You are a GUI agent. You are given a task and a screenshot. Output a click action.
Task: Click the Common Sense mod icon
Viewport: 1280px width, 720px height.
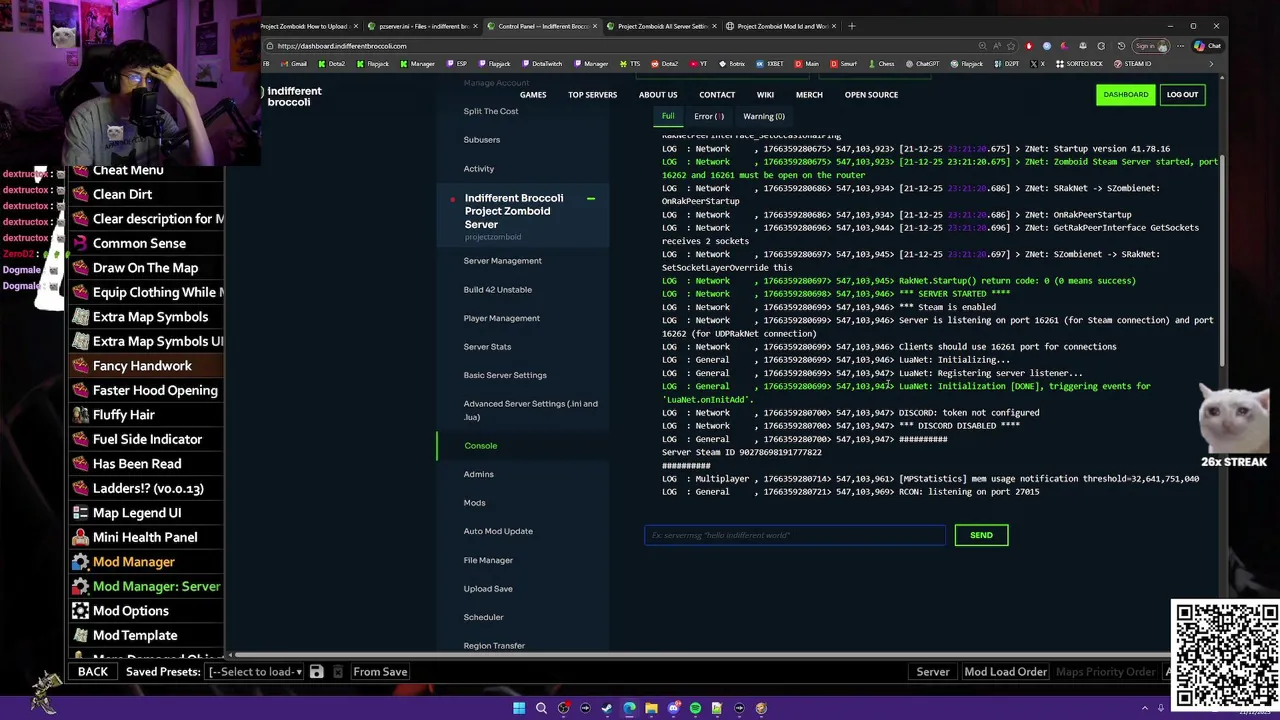pyautogui.click(x=80, y=244)
